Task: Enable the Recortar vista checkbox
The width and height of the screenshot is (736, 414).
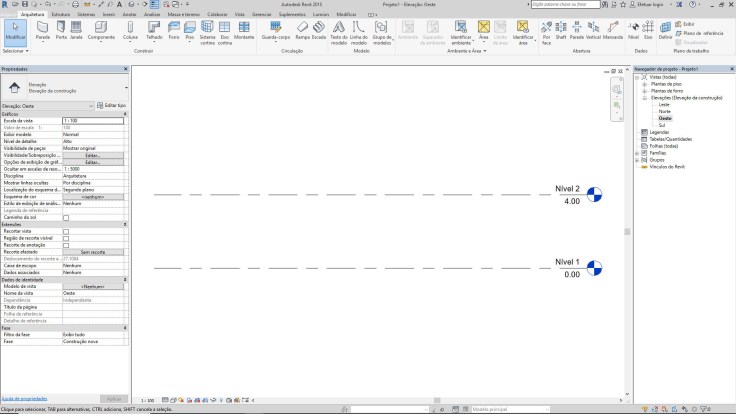Action: (66, 231)
